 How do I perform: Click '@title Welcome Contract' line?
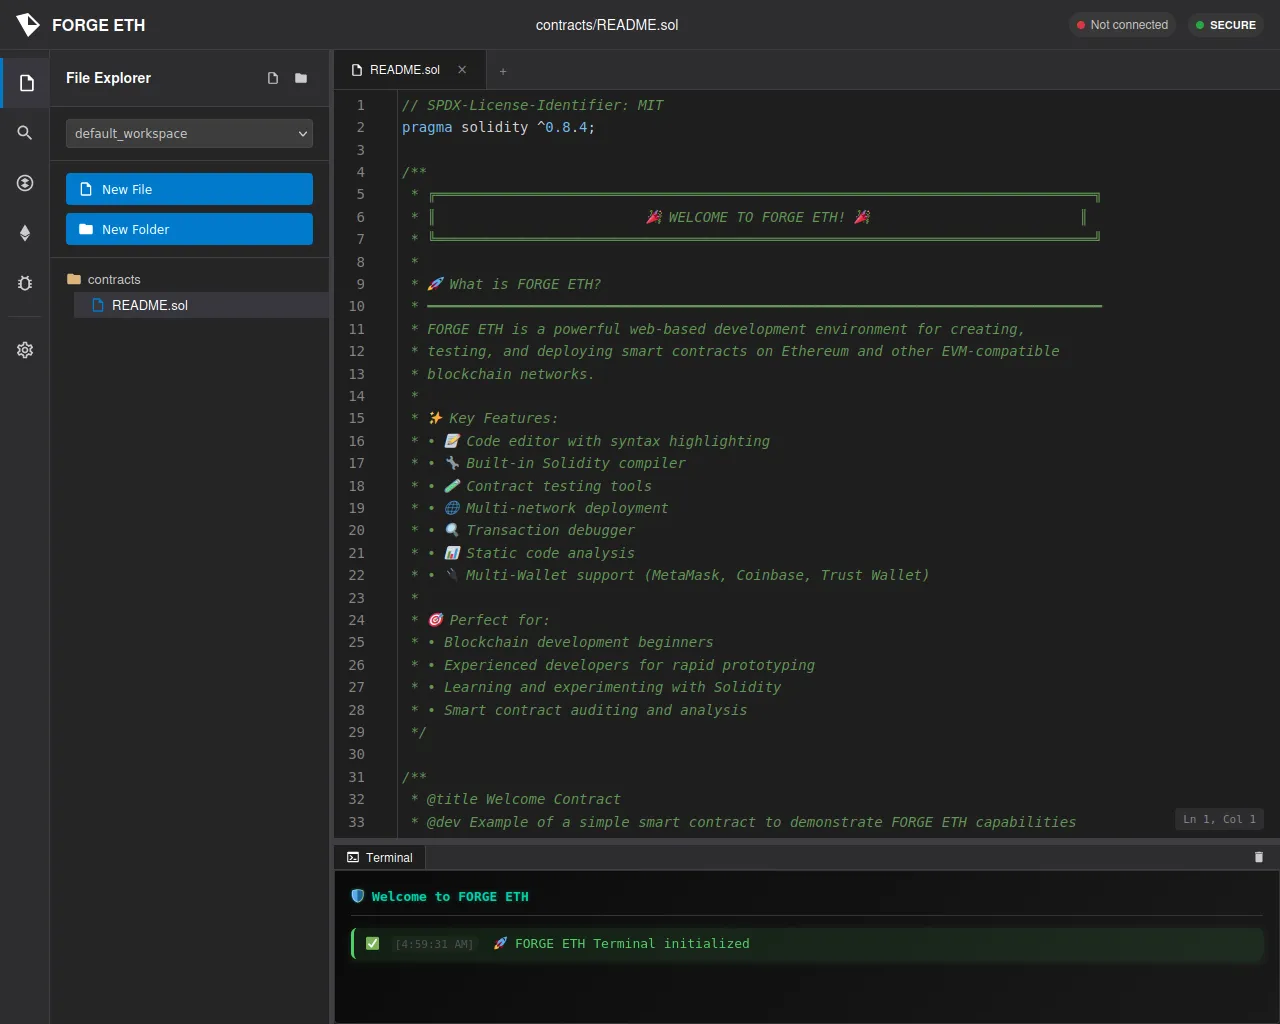coord(523,799)
